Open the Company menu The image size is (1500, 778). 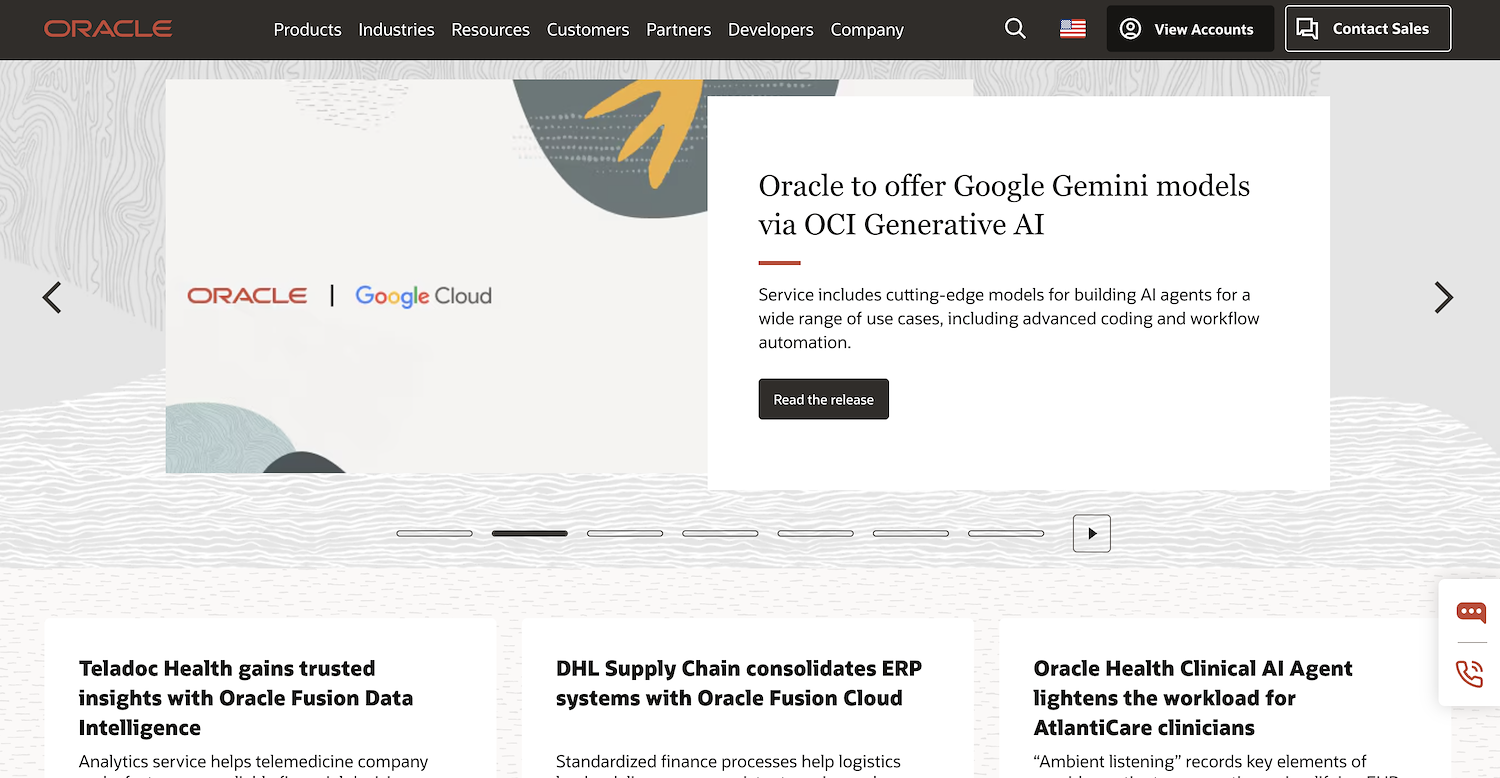tap(867, 30)
